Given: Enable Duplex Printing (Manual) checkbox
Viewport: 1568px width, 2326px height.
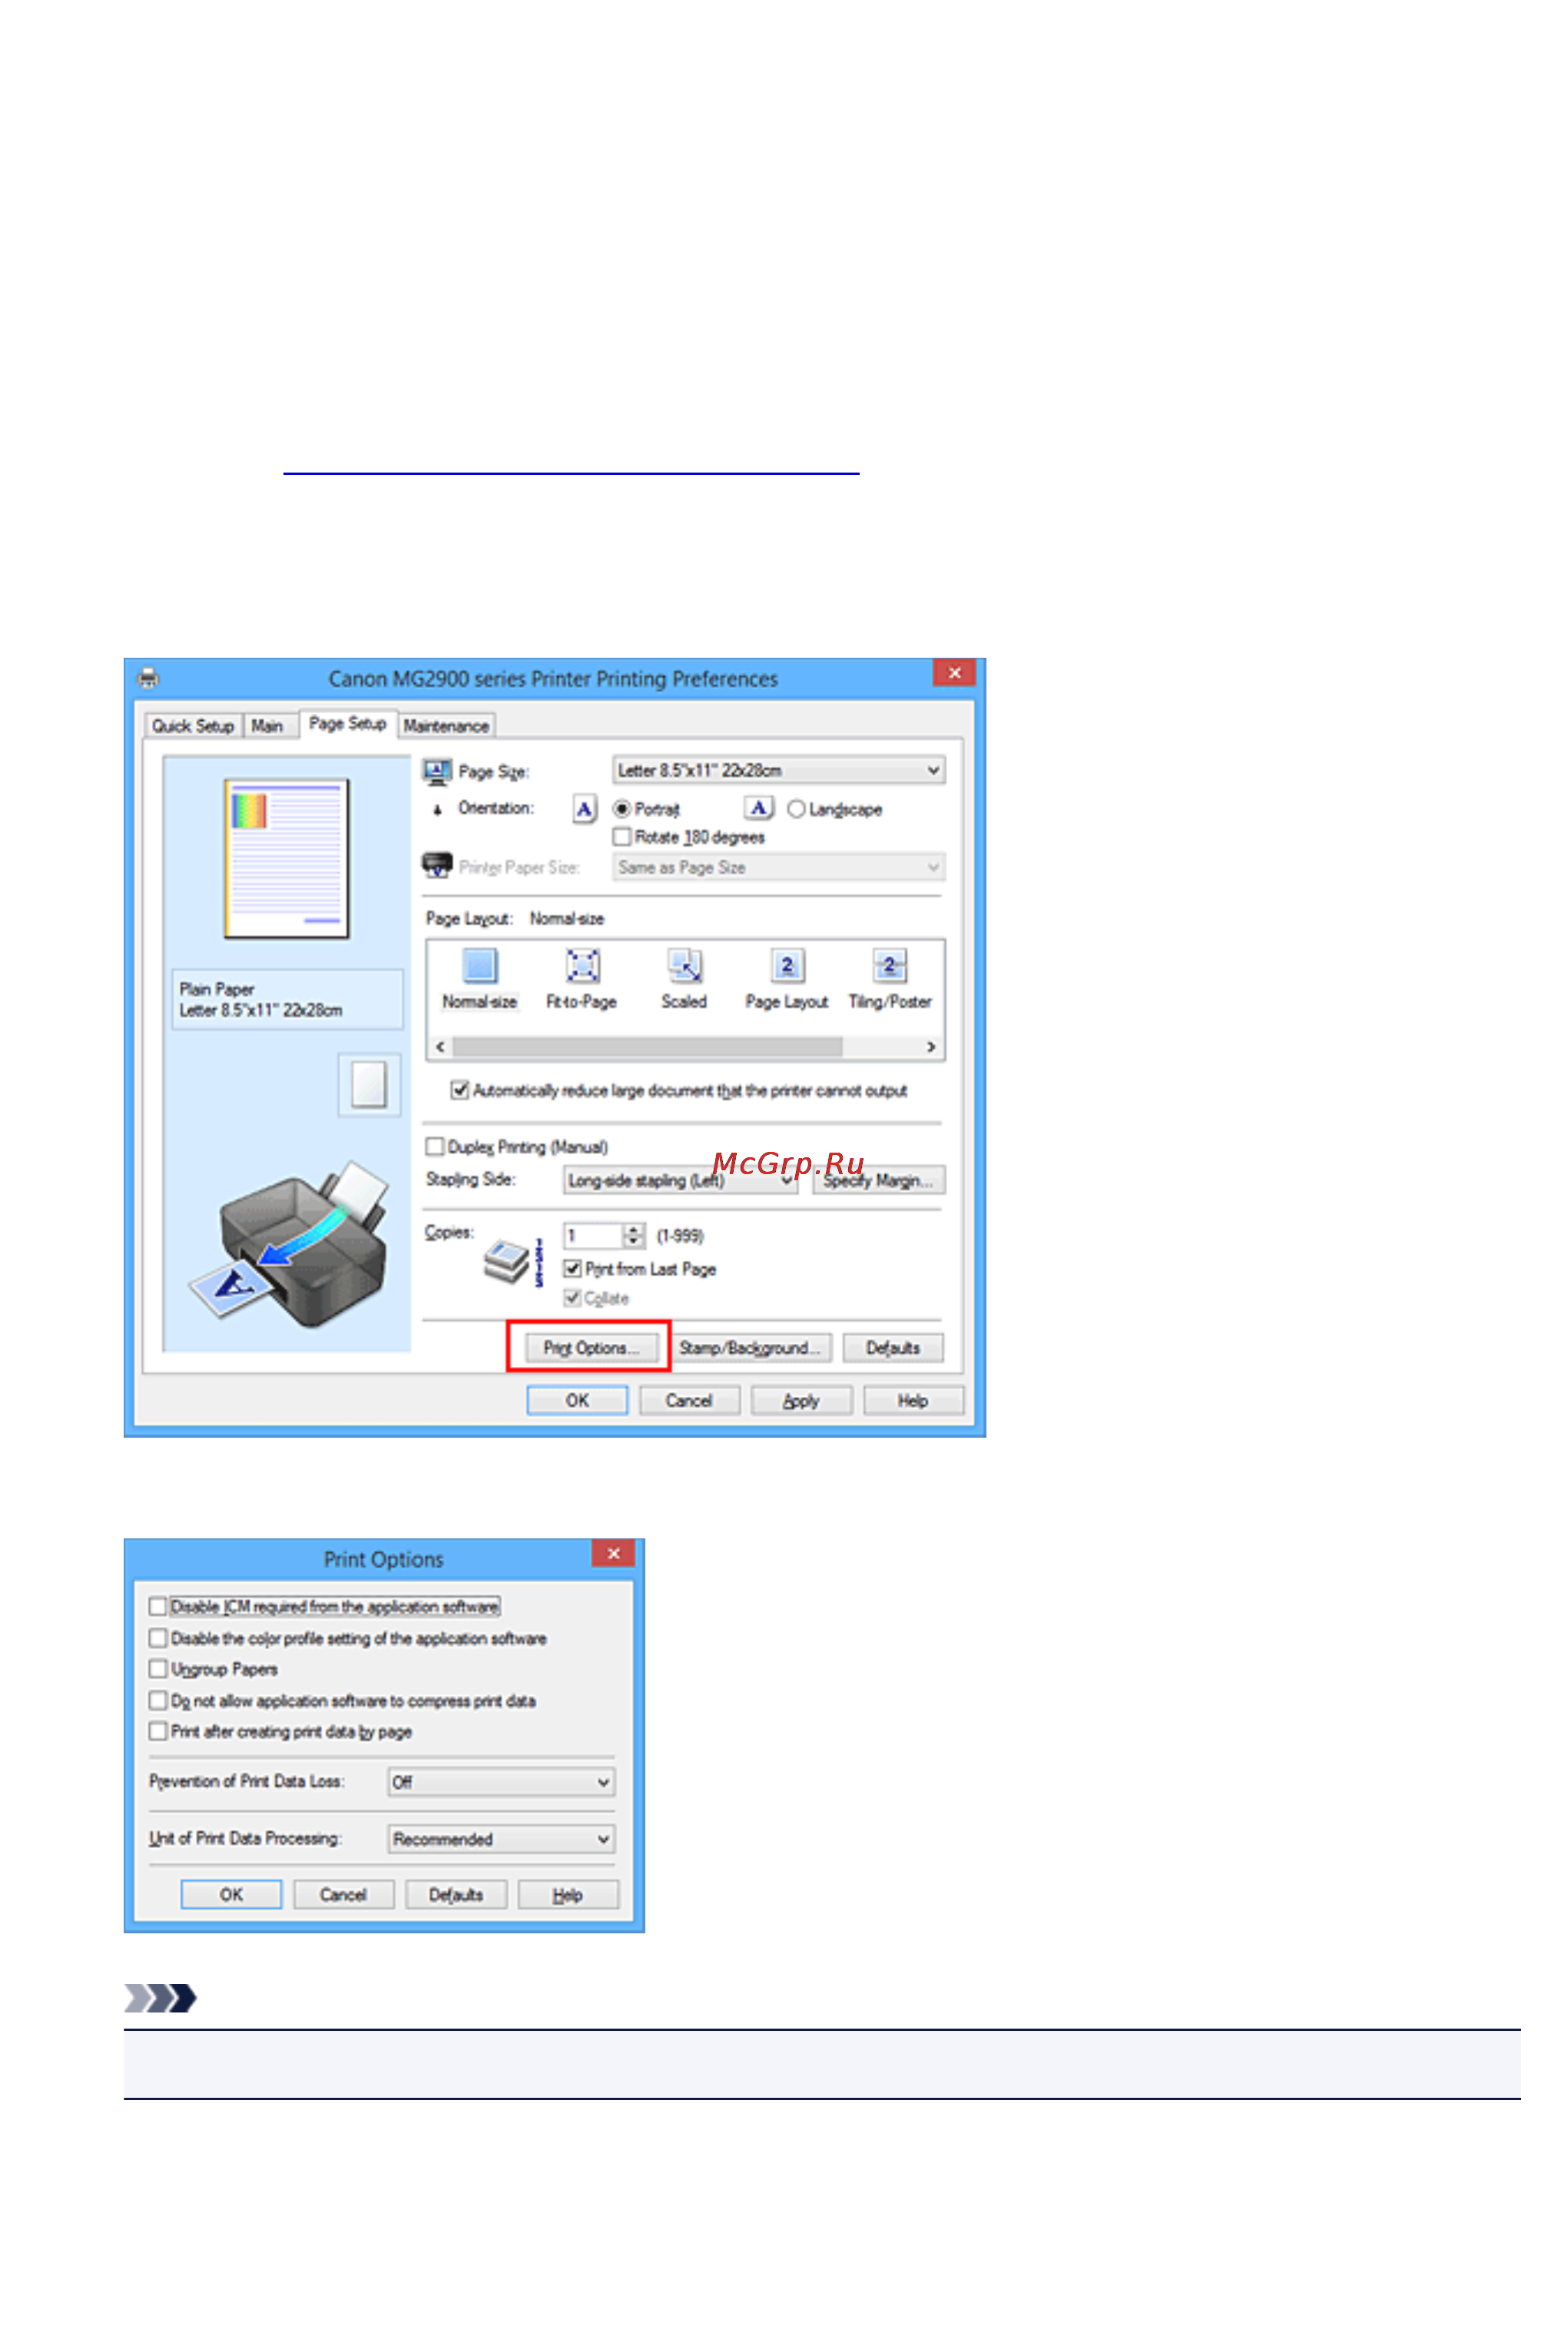Looking at the screenshot, I should [435, 1146].
